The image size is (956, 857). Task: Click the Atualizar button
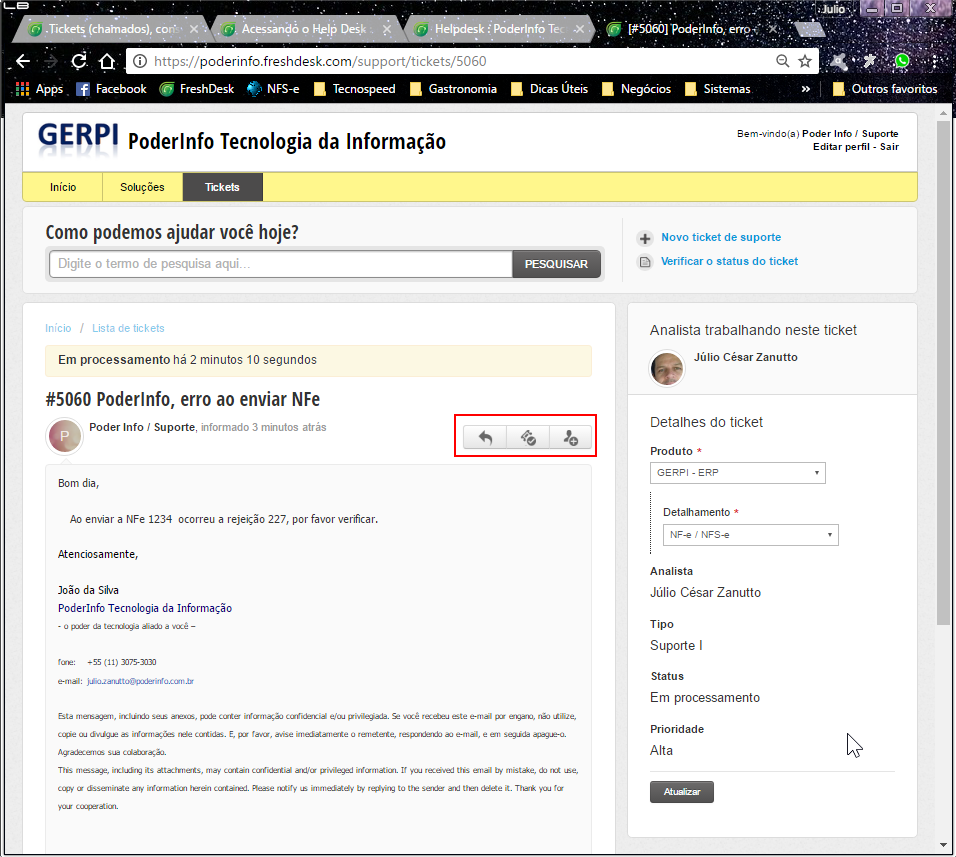click(682, 792)
